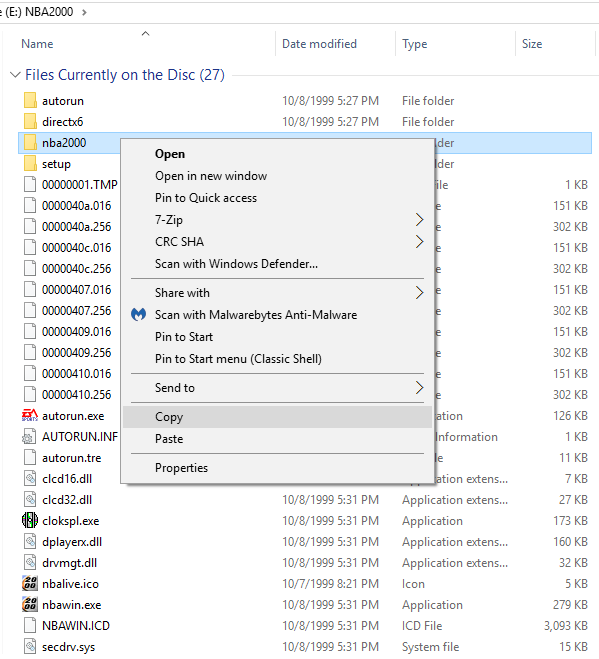
Task: Click the nba2000 folder icon
Action: pos(30,143)
